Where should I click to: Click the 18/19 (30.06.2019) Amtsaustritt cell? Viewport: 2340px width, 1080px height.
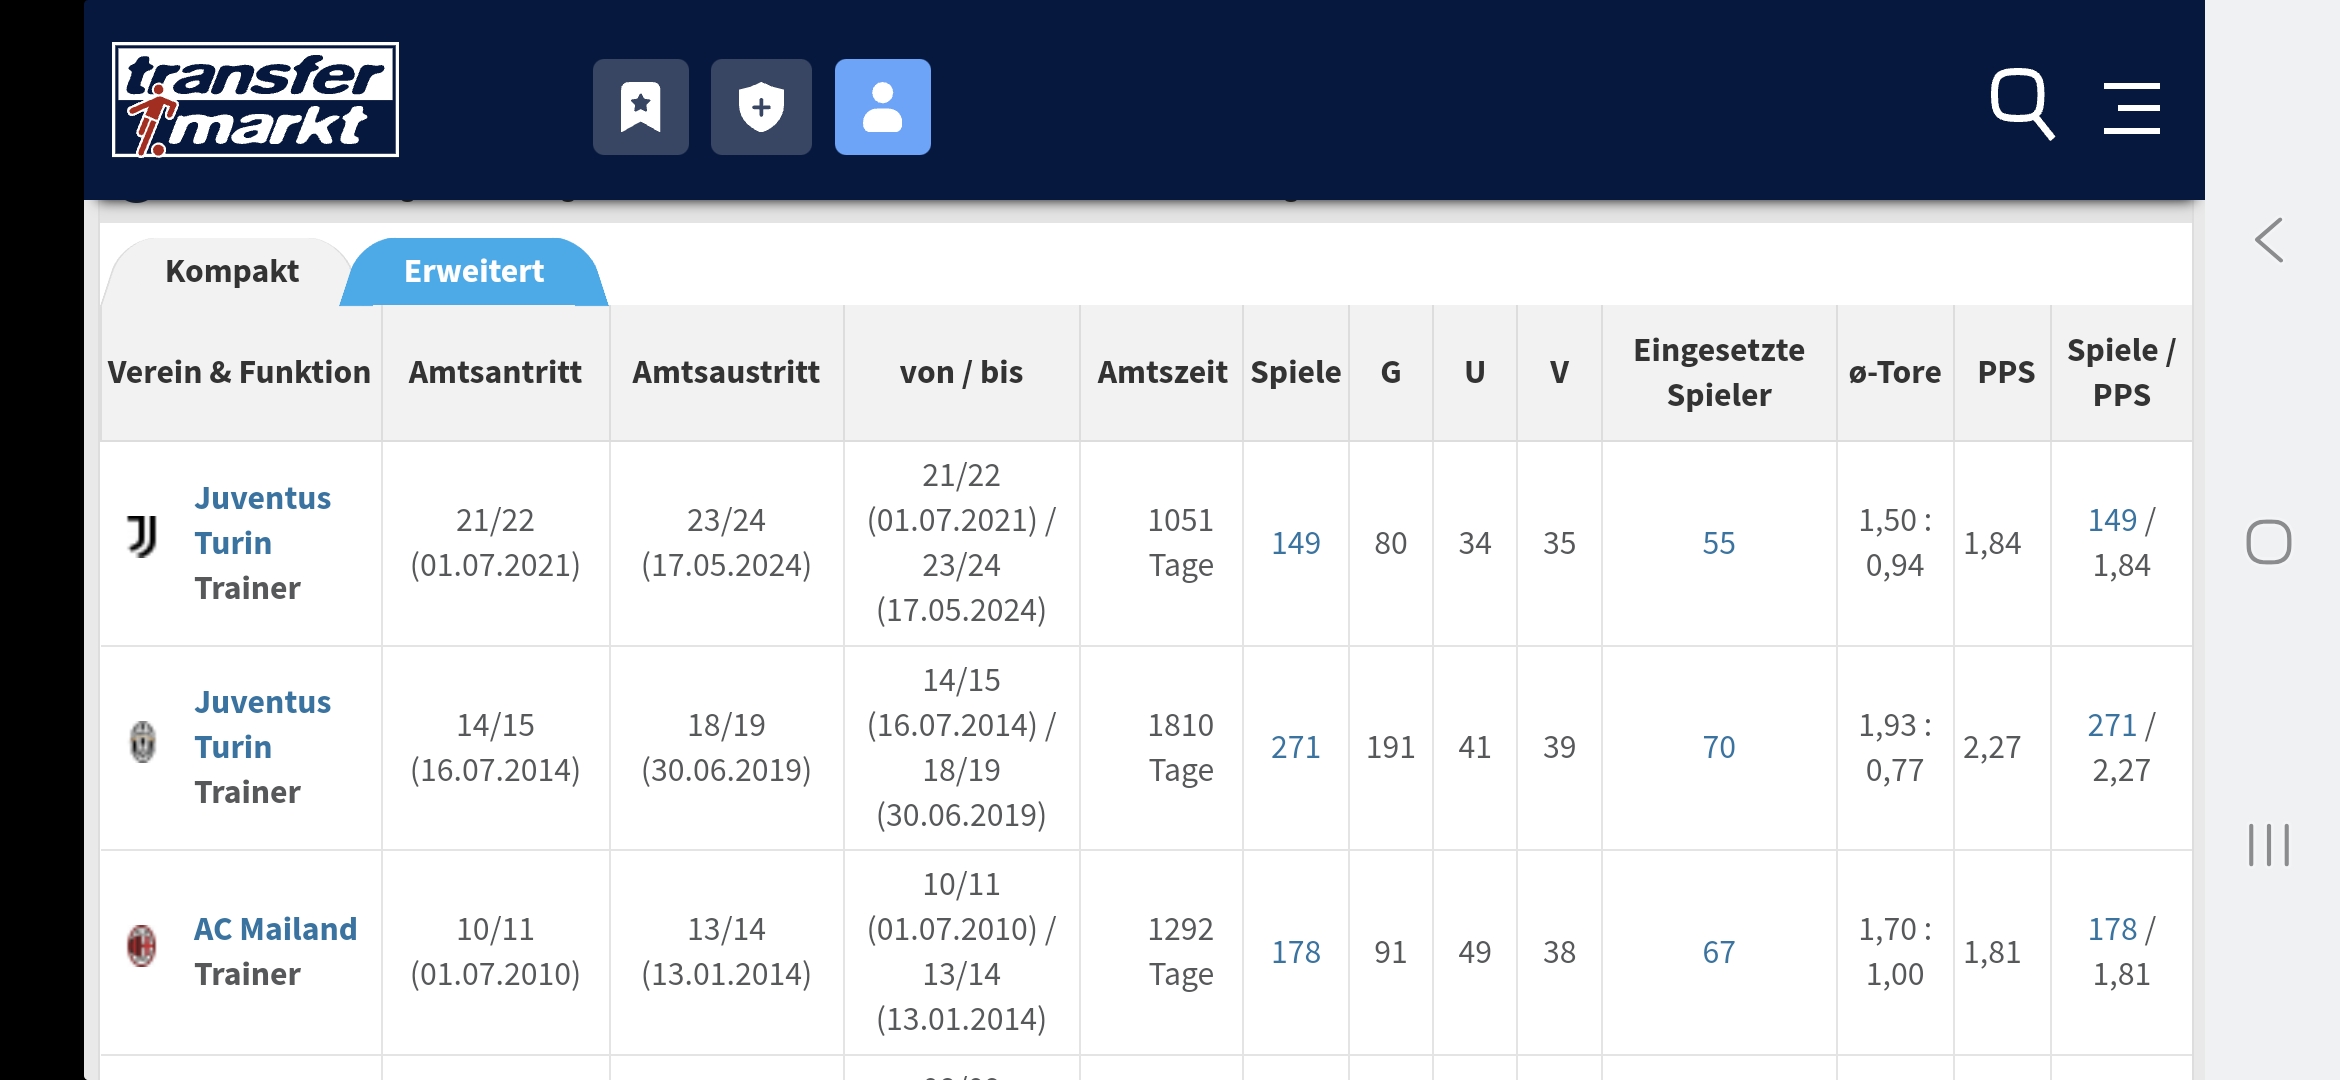(x=726, y=747)
